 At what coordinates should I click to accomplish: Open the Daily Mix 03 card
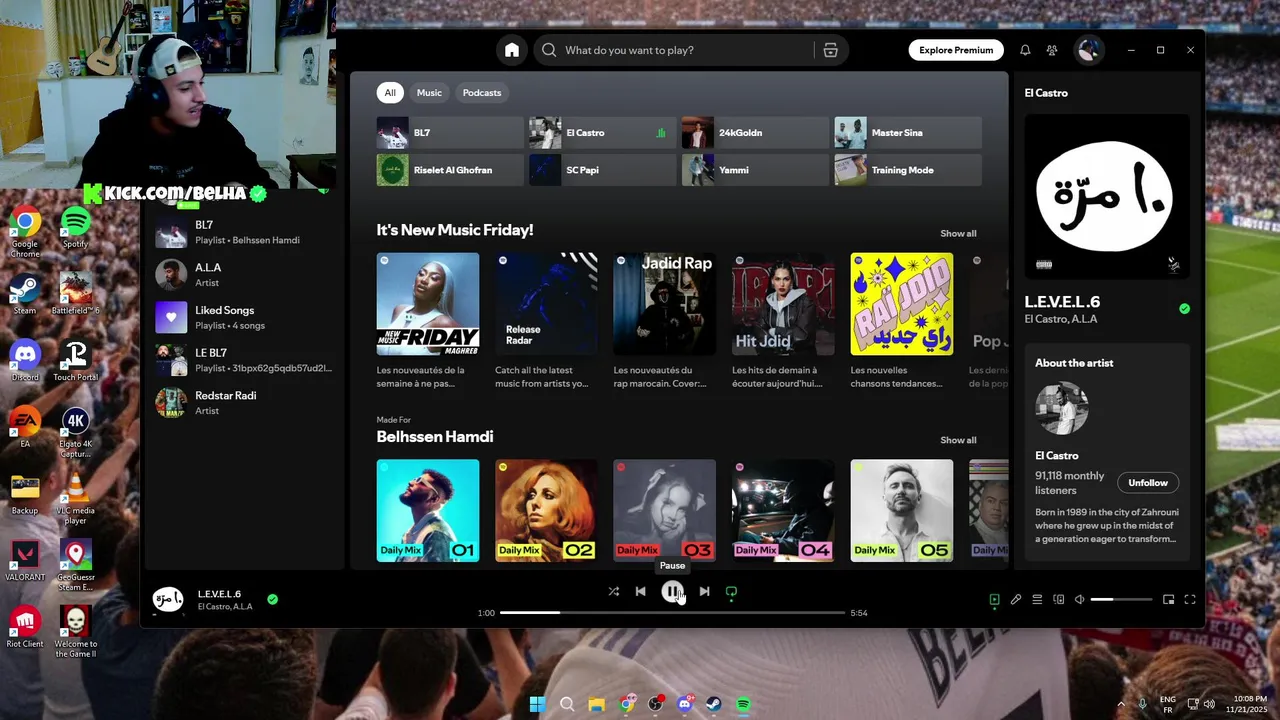coord(664,510)
